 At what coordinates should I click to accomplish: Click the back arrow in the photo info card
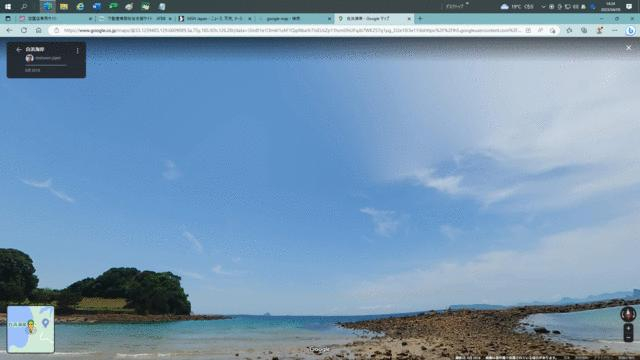[x=18, y=49]
